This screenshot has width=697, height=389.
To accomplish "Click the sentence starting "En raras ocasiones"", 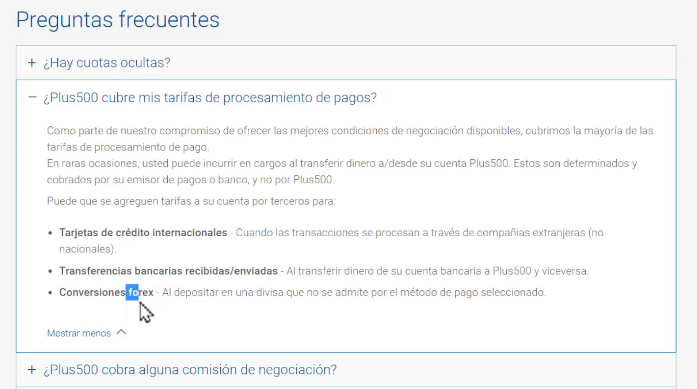I will click(342, 171).
